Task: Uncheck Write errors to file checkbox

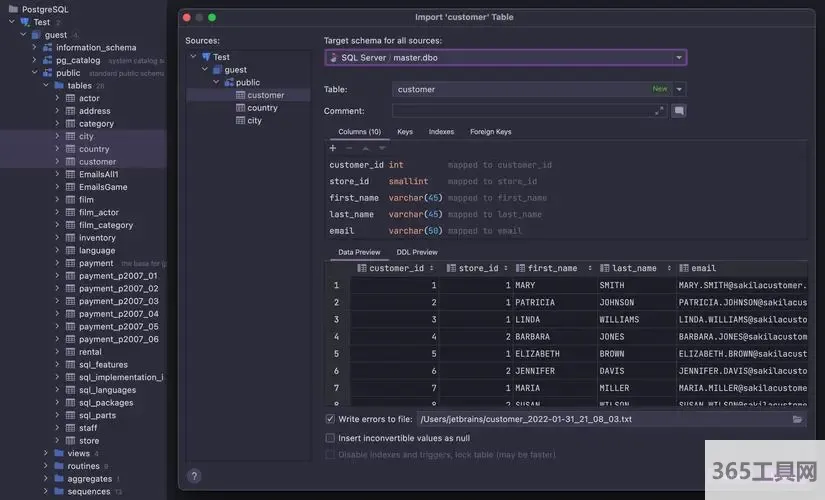Action: (x=331, y=419)
